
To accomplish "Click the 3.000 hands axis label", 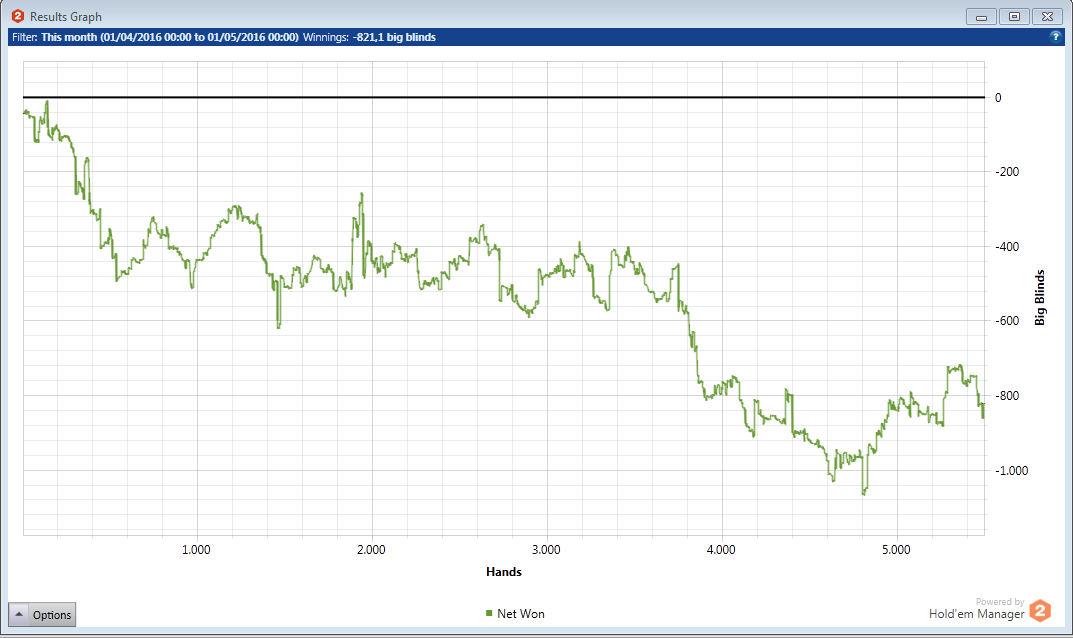I will [x=546, y=550].
